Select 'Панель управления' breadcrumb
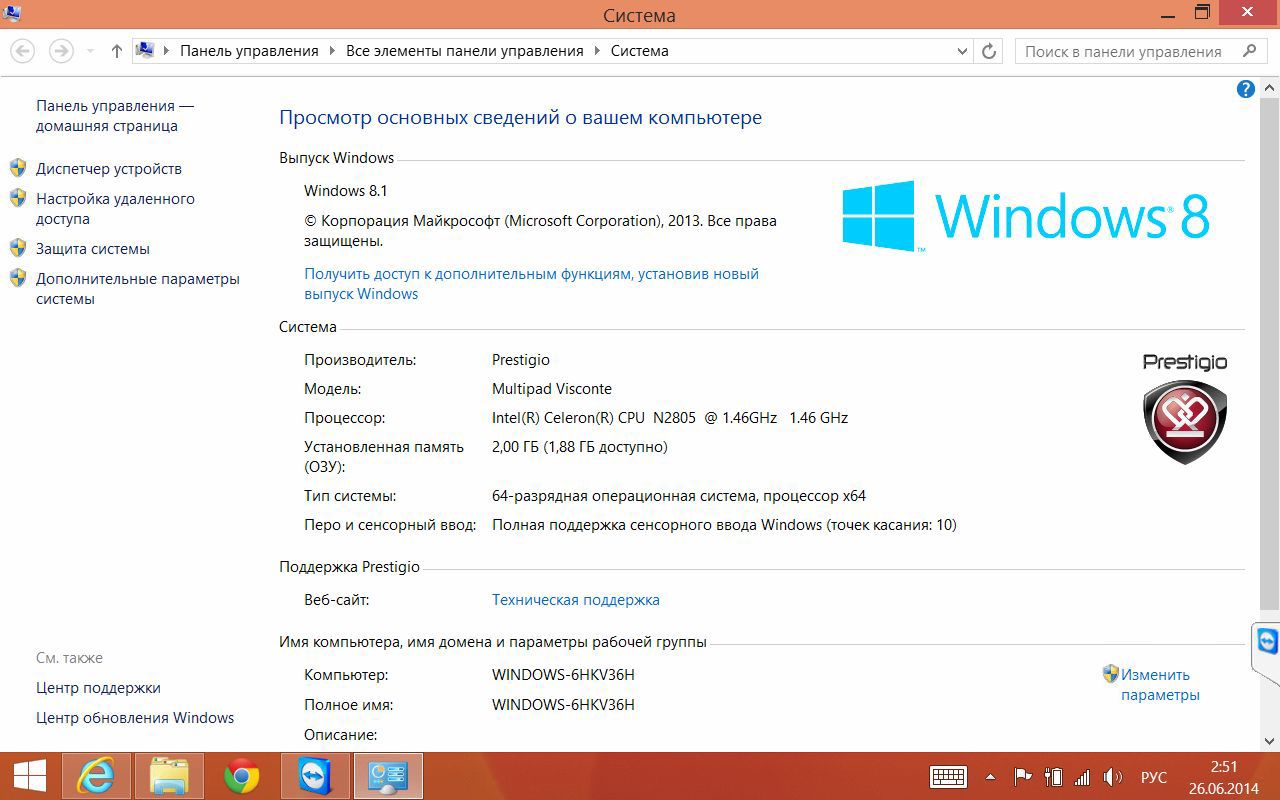Screen dimensions: 1280x800 click(x=249, y=51)
